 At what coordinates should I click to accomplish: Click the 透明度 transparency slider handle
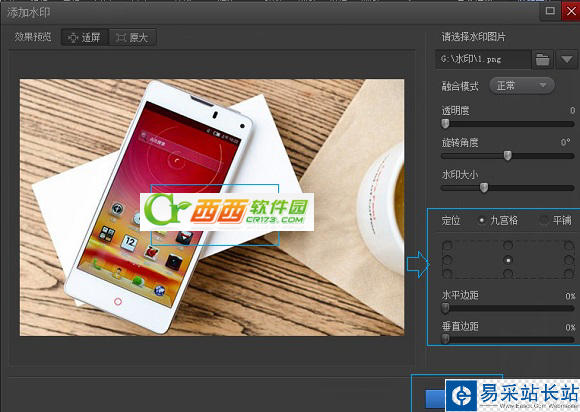pos(445,124)
